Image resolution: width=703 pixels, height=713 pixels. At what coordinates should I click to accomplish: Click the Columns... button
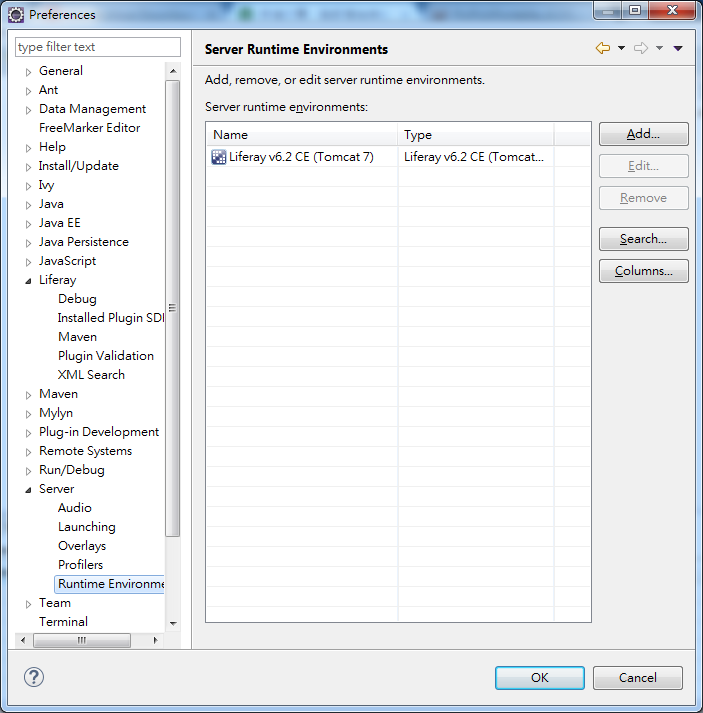click(x=643, y=271)
